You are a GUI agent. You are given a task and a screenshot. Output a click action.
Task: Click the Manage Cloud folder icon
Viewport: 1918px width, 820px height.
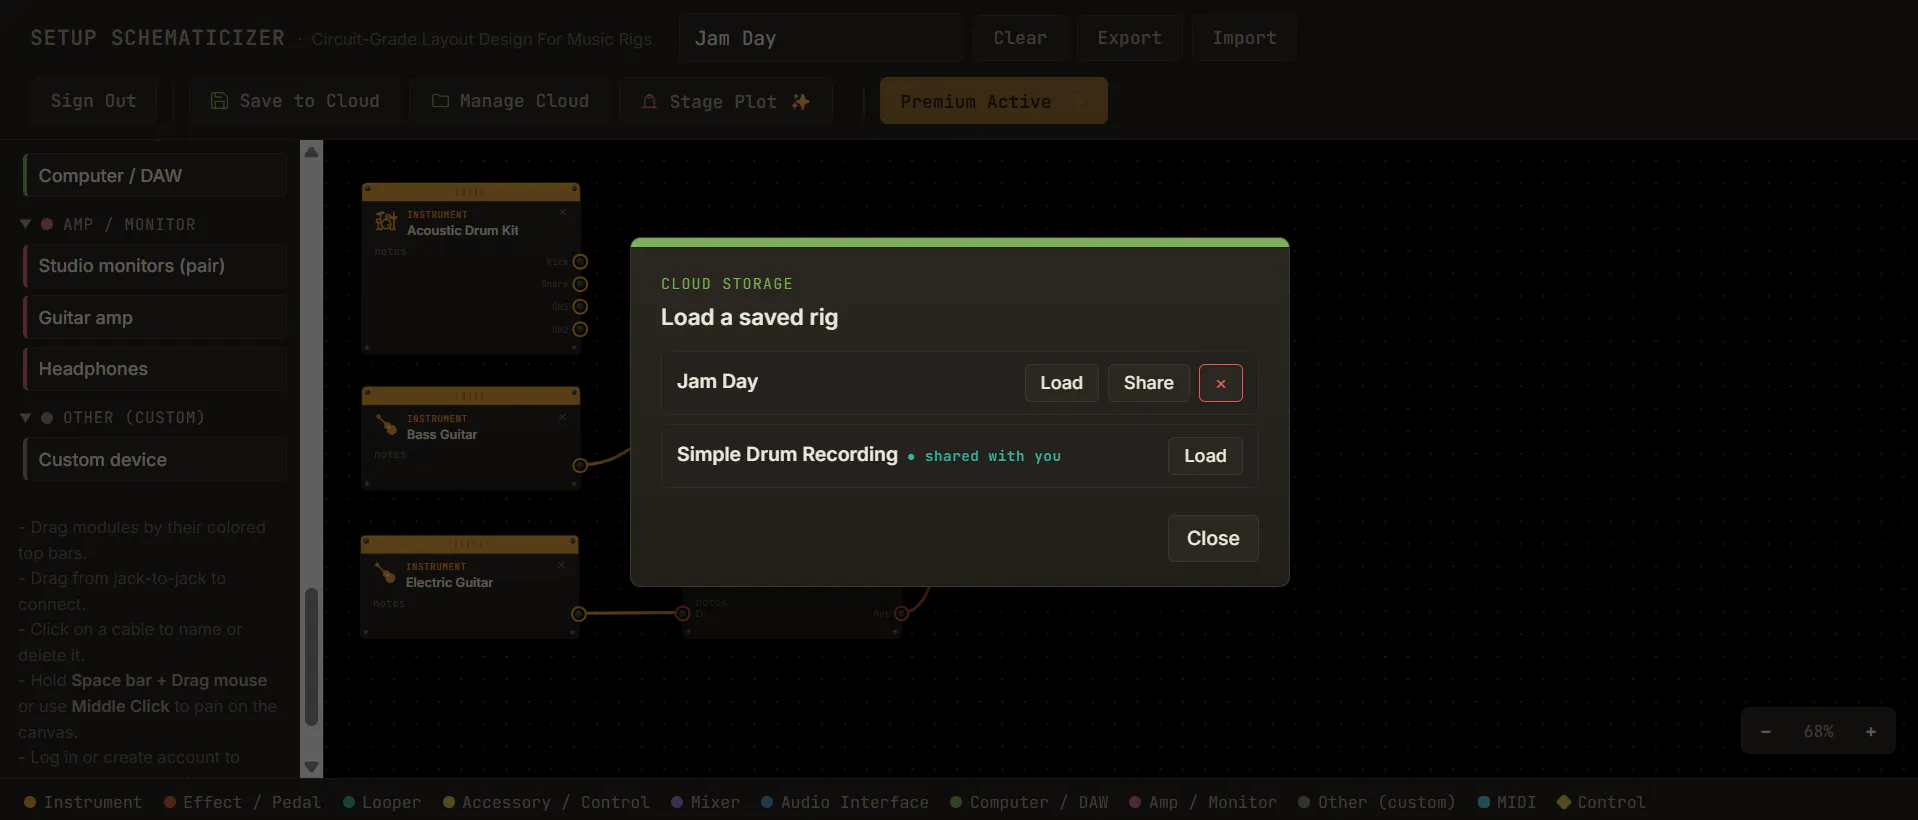(x=440, y=101)
